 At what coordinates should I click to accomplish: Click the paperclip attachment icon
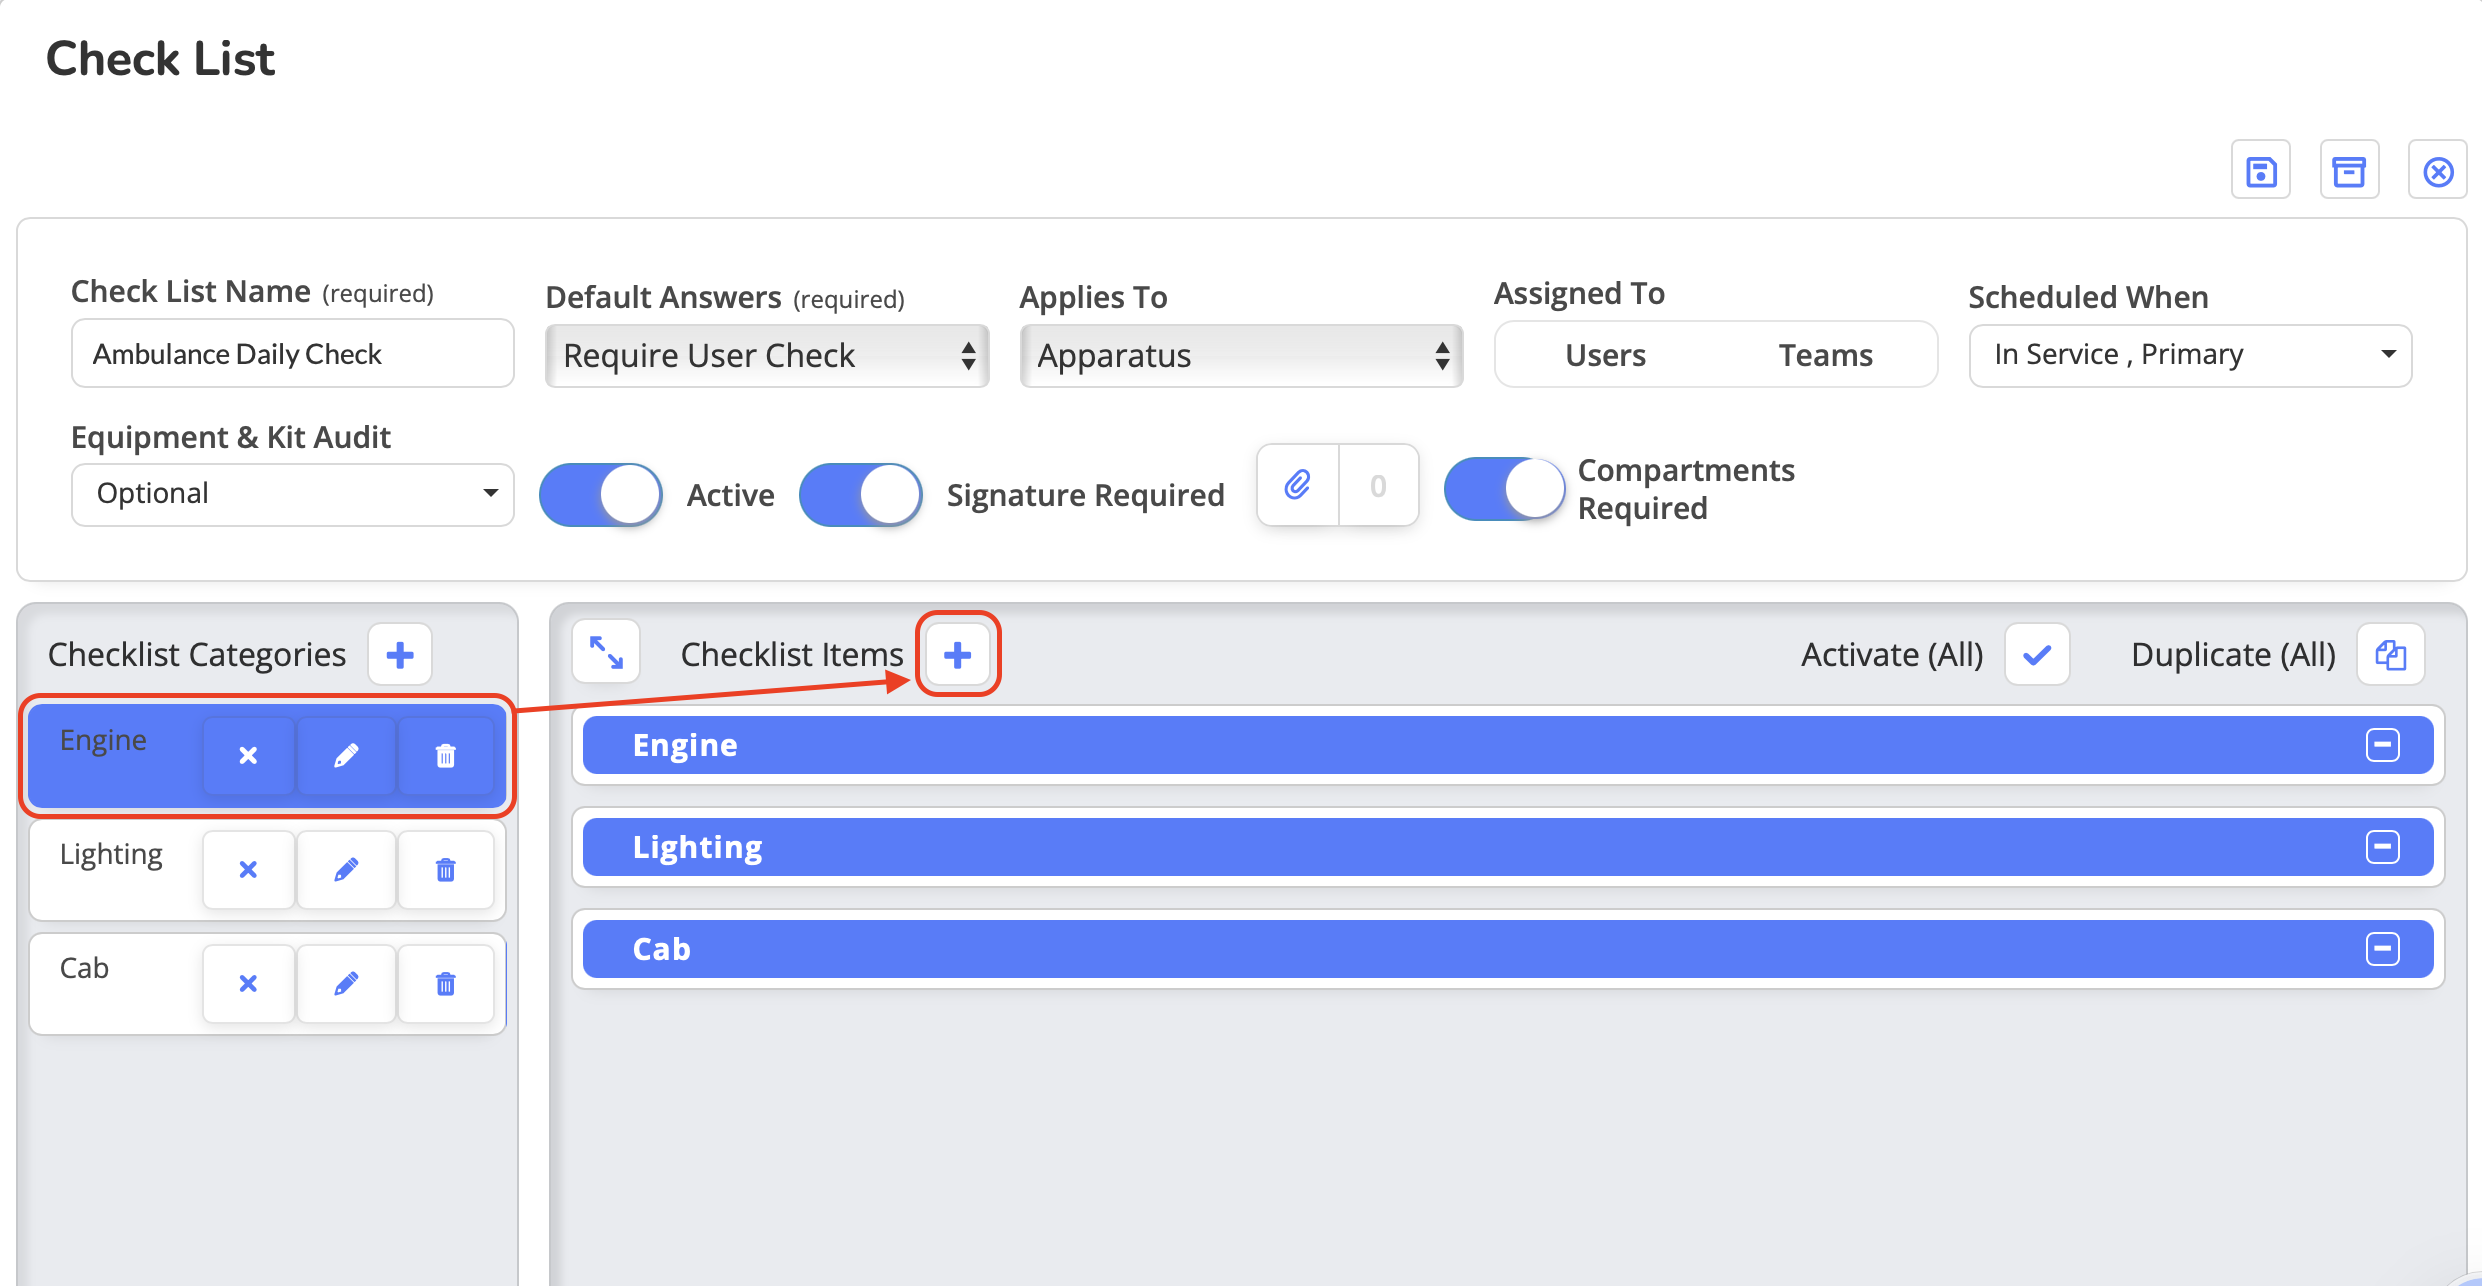1298,486
